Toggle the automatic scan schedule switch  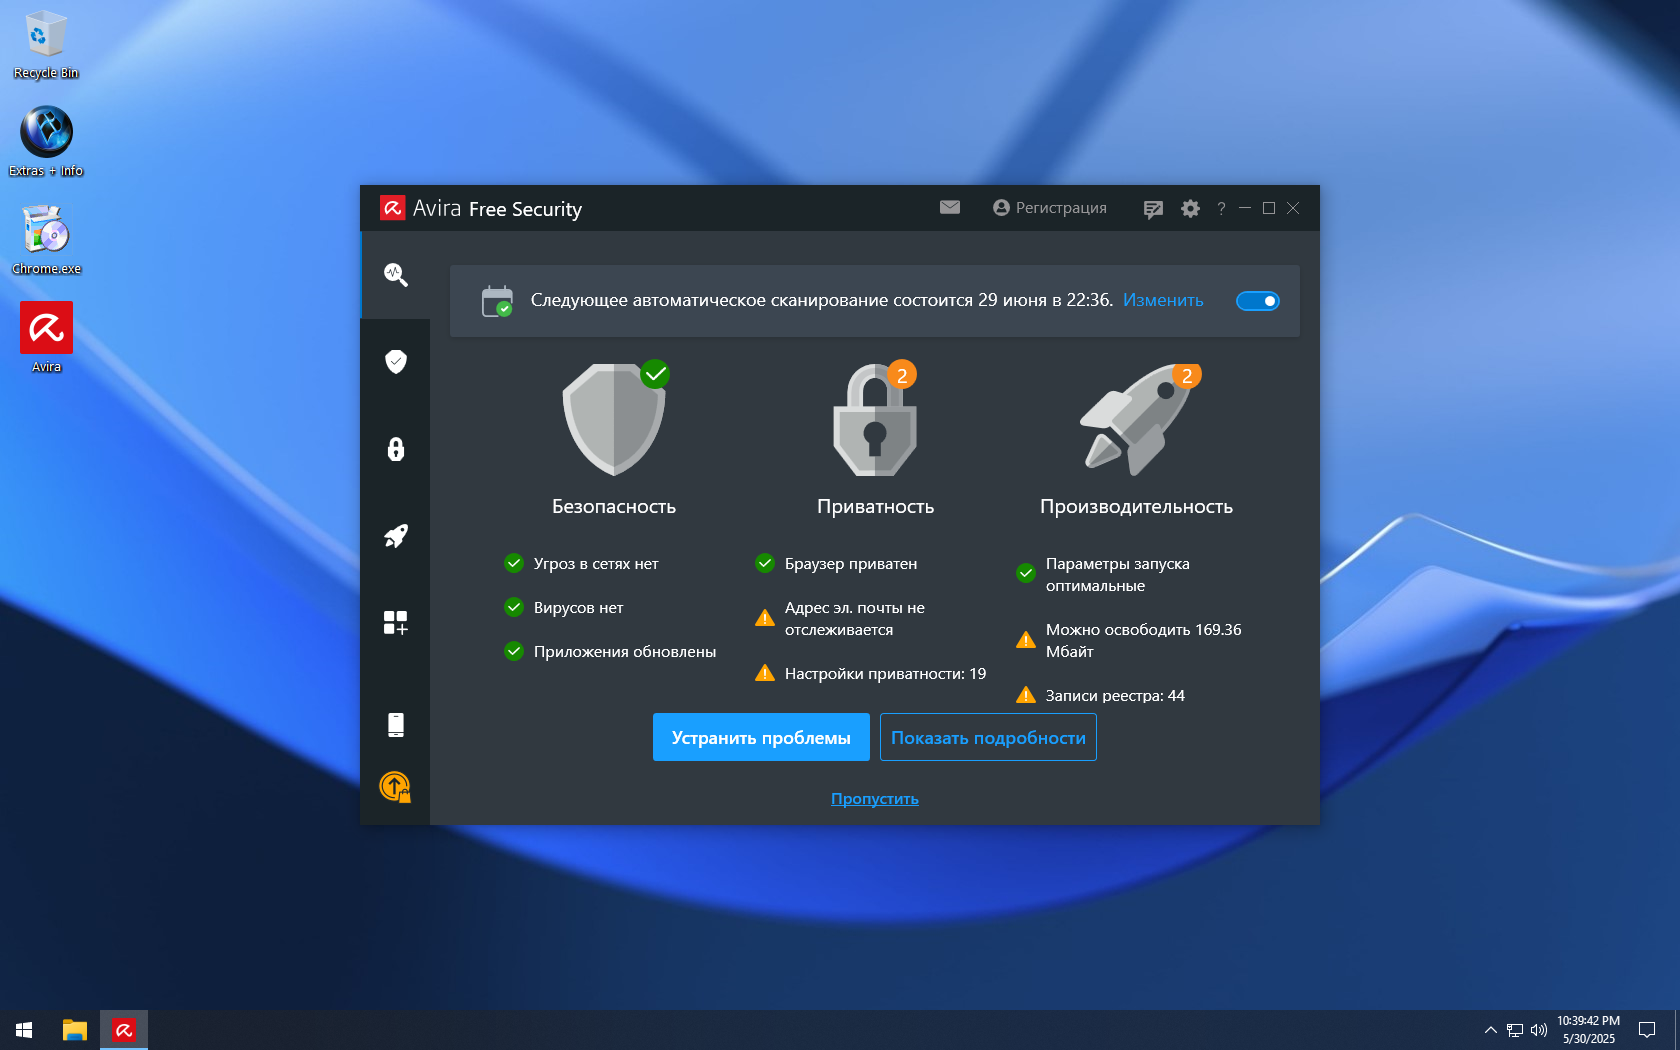point(1258,301)
